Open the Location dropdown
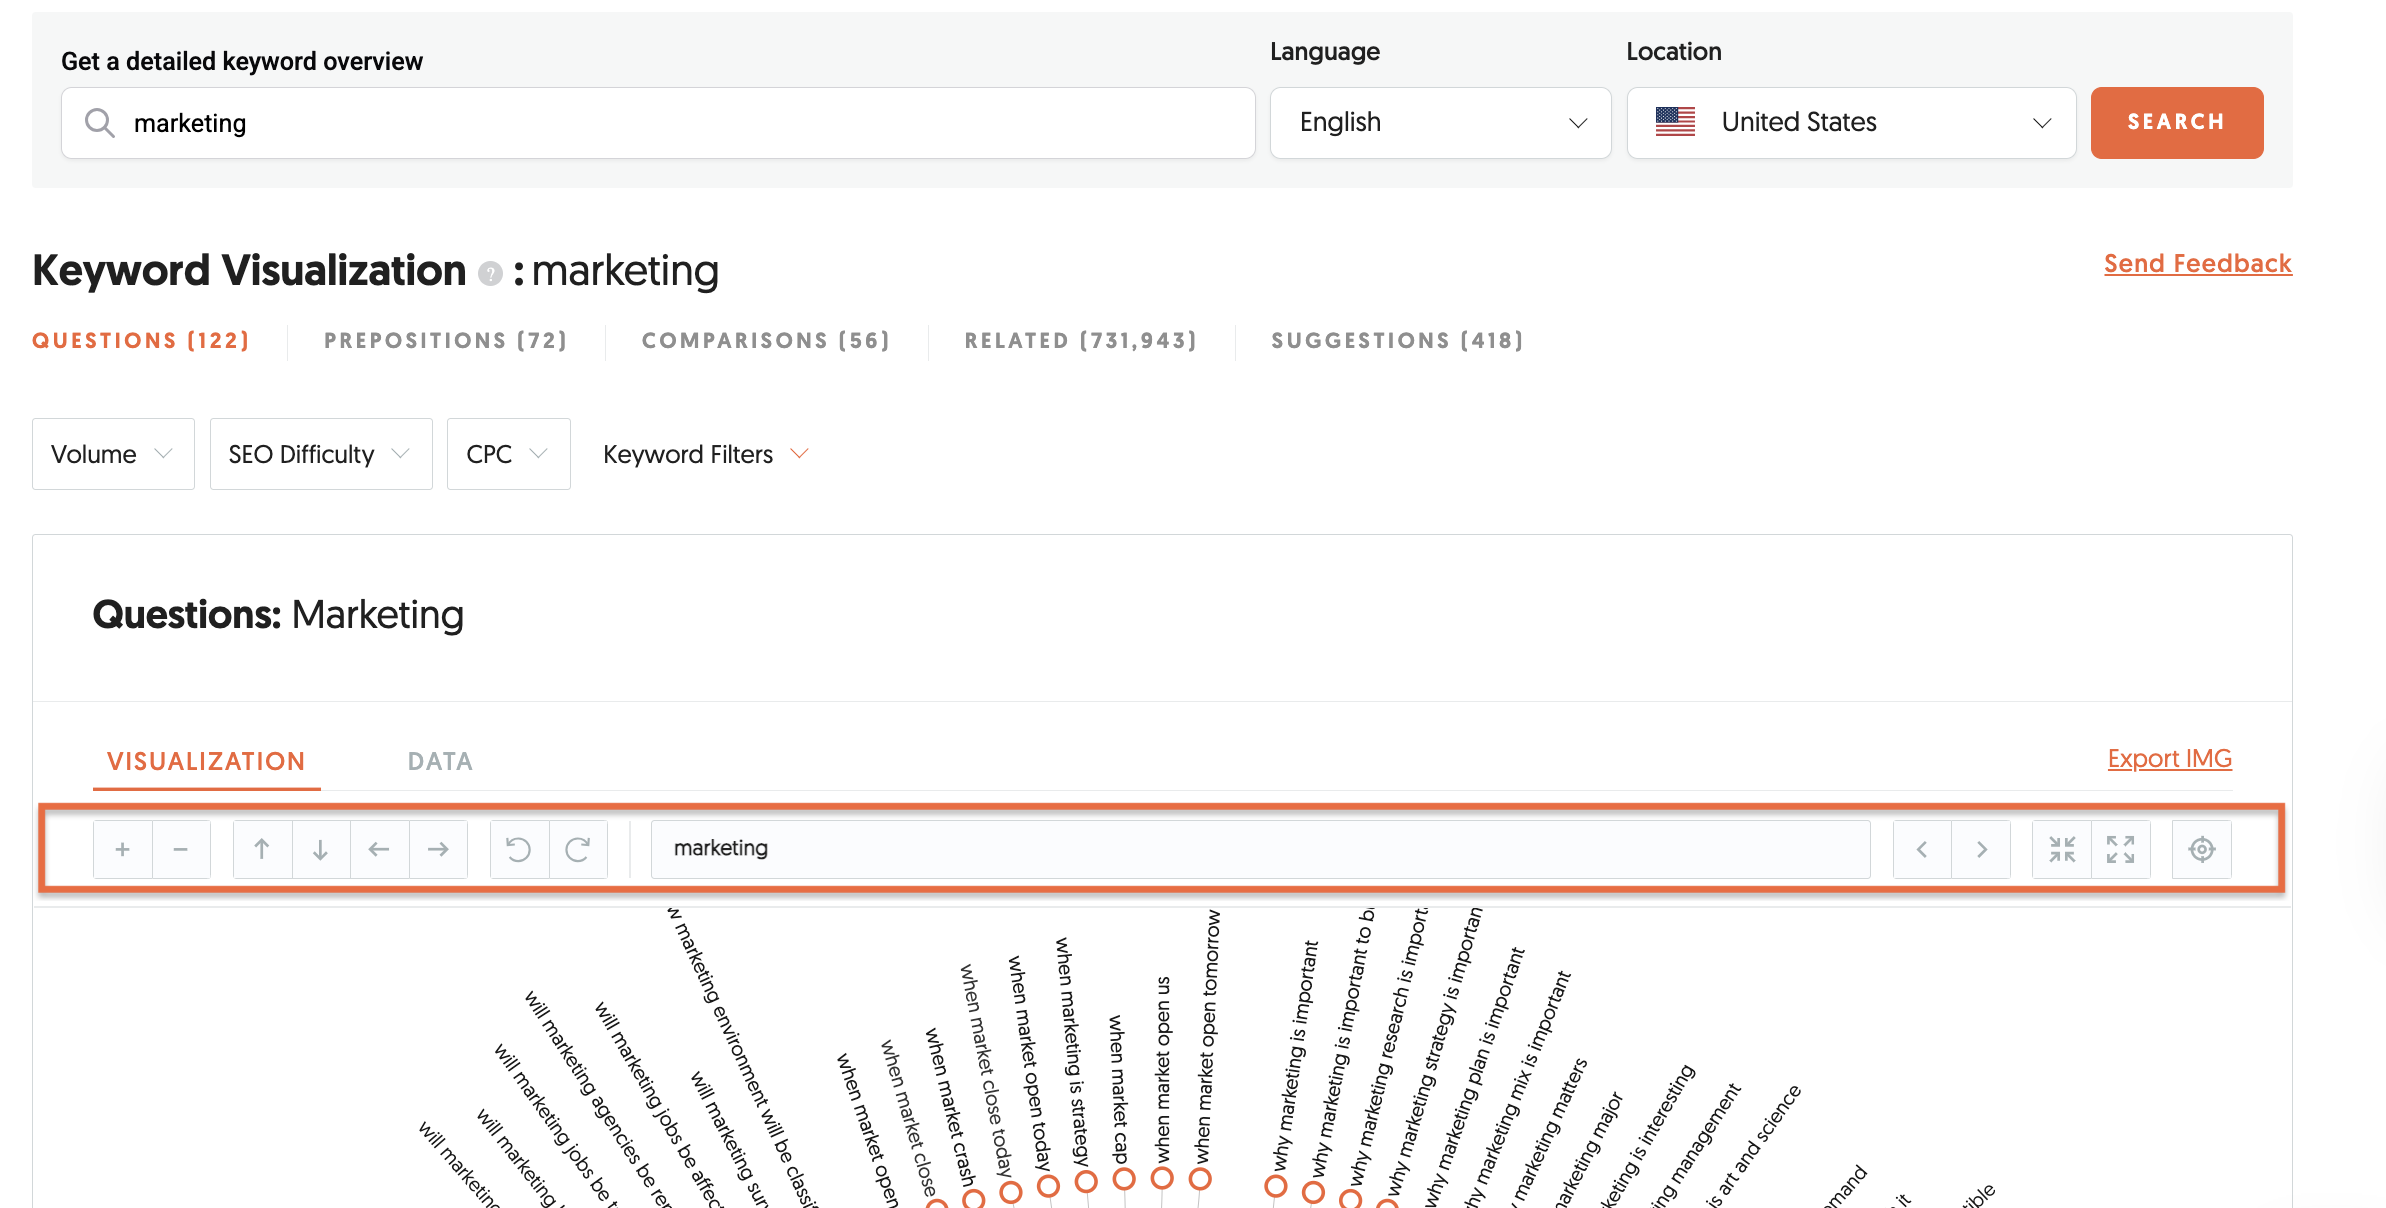 pos(1850,122)
